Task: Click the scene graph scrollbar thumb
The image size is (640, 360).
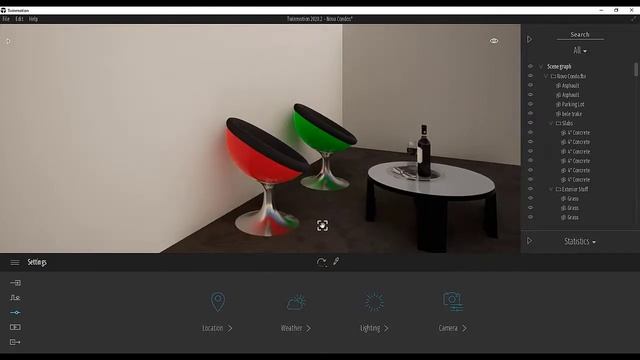Action: tap(636, 69)
